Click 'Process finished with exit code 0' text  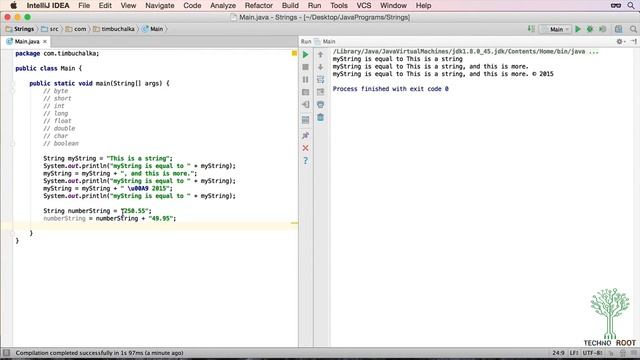391,89
